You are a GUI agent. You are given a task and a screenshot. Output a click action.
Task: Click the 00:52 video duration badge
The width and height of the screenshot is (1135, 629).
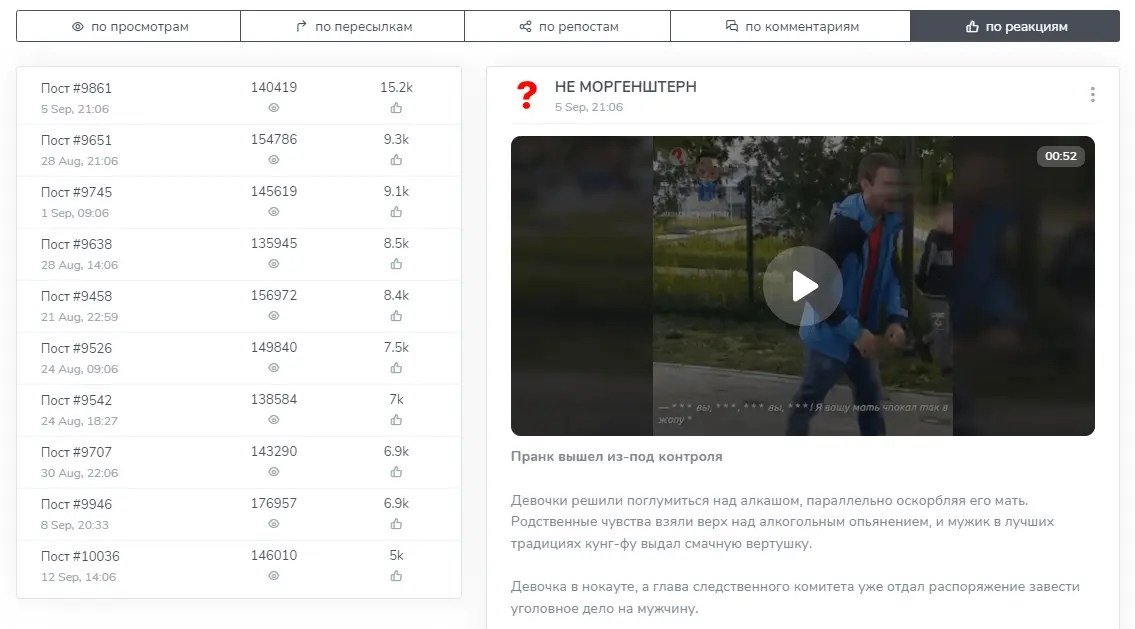1060,156
